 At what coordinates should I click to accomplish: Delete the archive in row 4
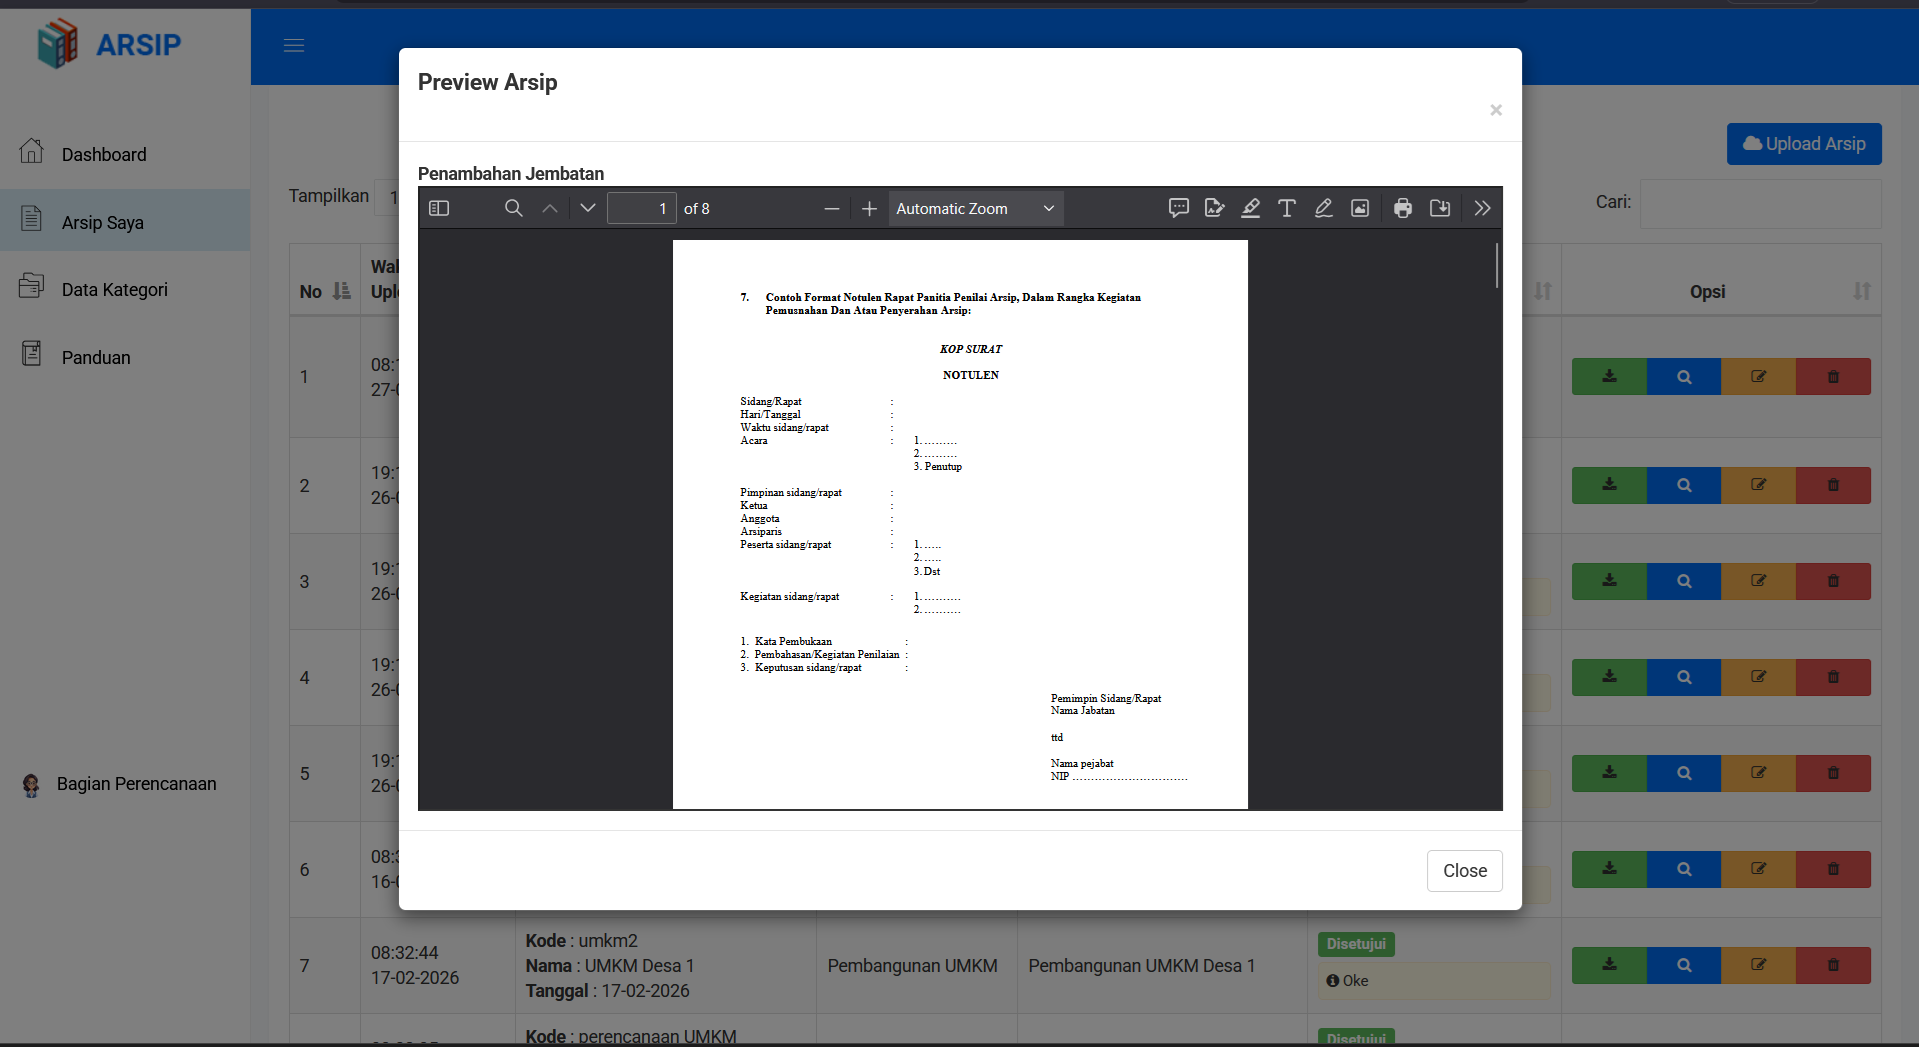[x=1833, y=677]
